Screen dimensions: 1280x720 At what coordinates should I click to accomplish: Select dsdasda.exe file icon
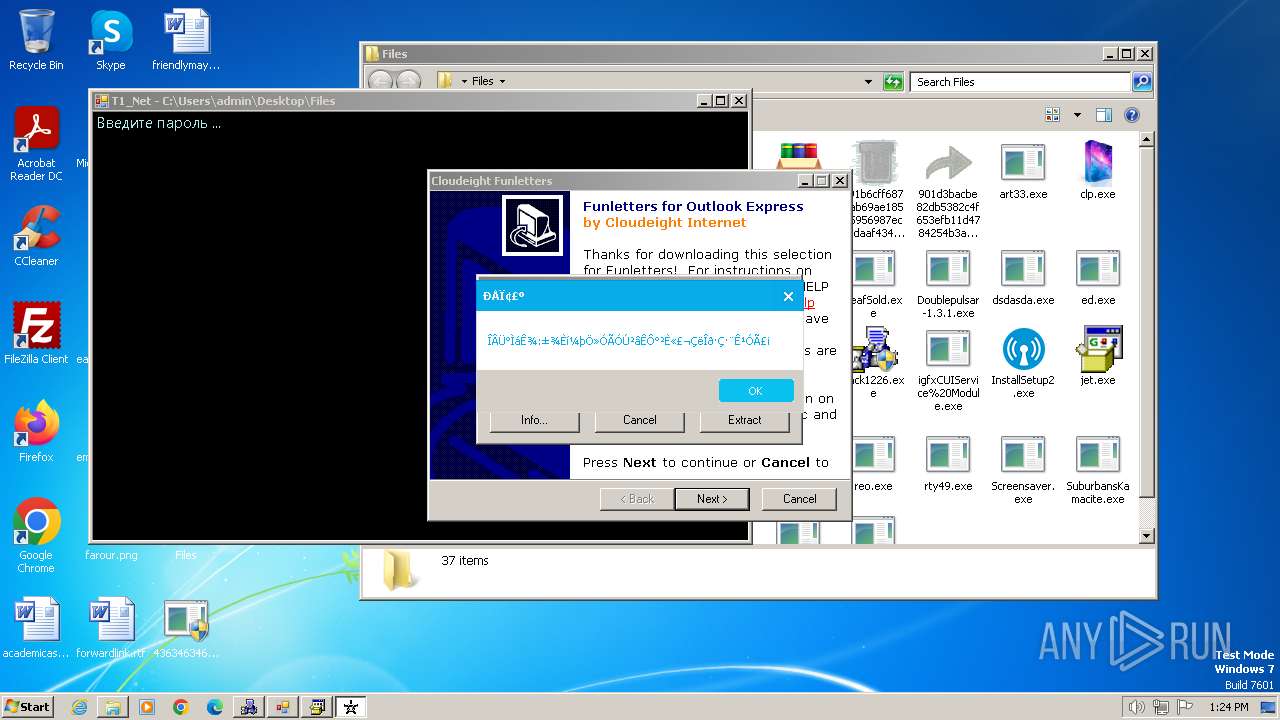pyautogui.click(x=1023, y=277)
